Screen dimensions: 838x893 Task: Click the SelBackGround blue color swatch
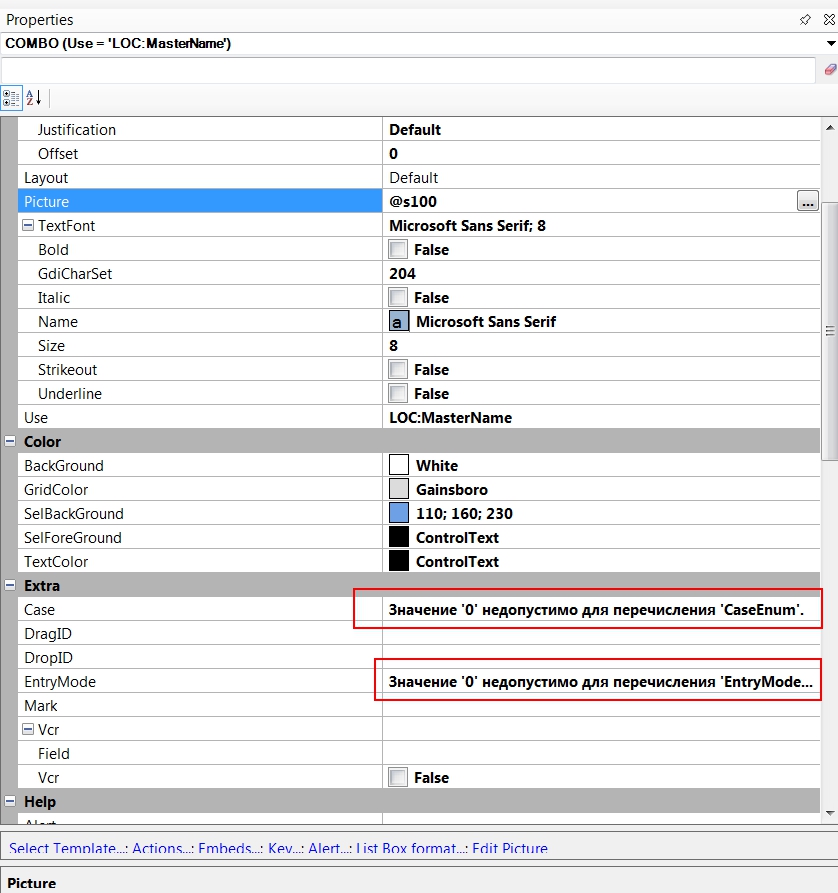[399, 514]
